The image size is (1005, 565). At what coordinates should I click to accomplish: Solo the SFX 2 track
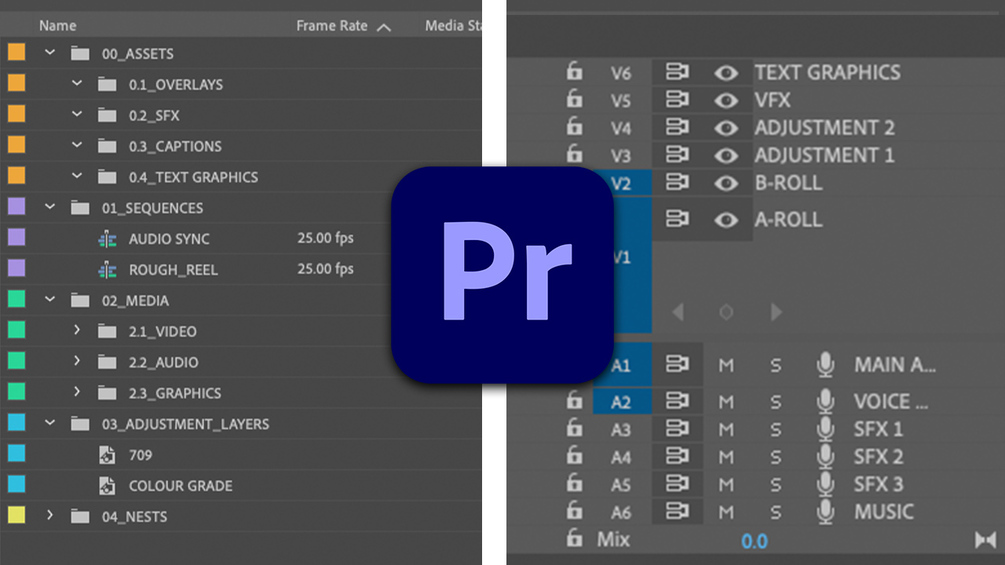click(776, 457)
